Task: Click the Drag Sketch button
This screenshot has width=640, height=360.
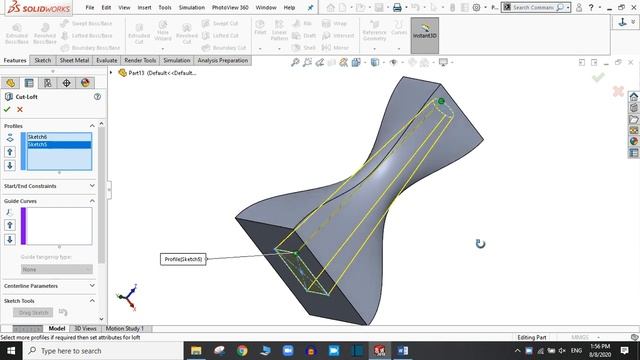Action: pyautogui.click(x=33, y=312)
